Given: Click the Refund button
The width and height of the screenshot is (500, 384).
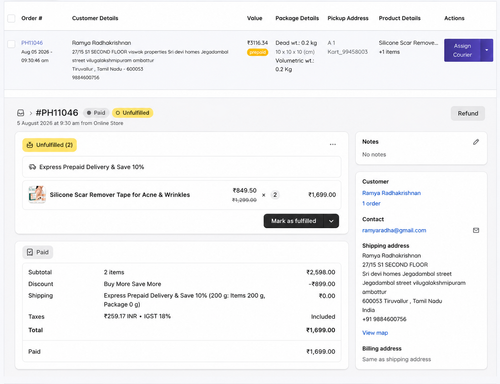Looking at the screenshot, I should [468, 113].
